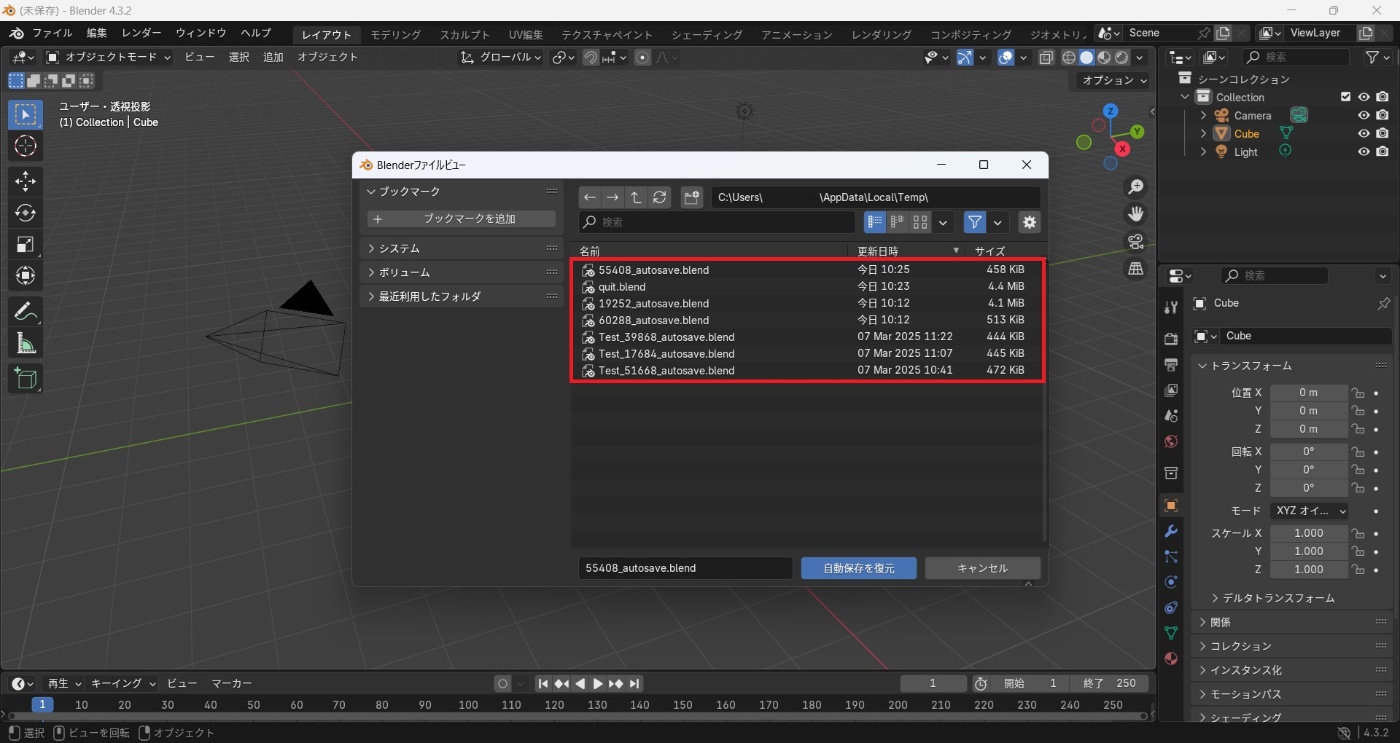Select the Measure tool
The height and width of the screenshot is (743, 1400).
point(26,344)
